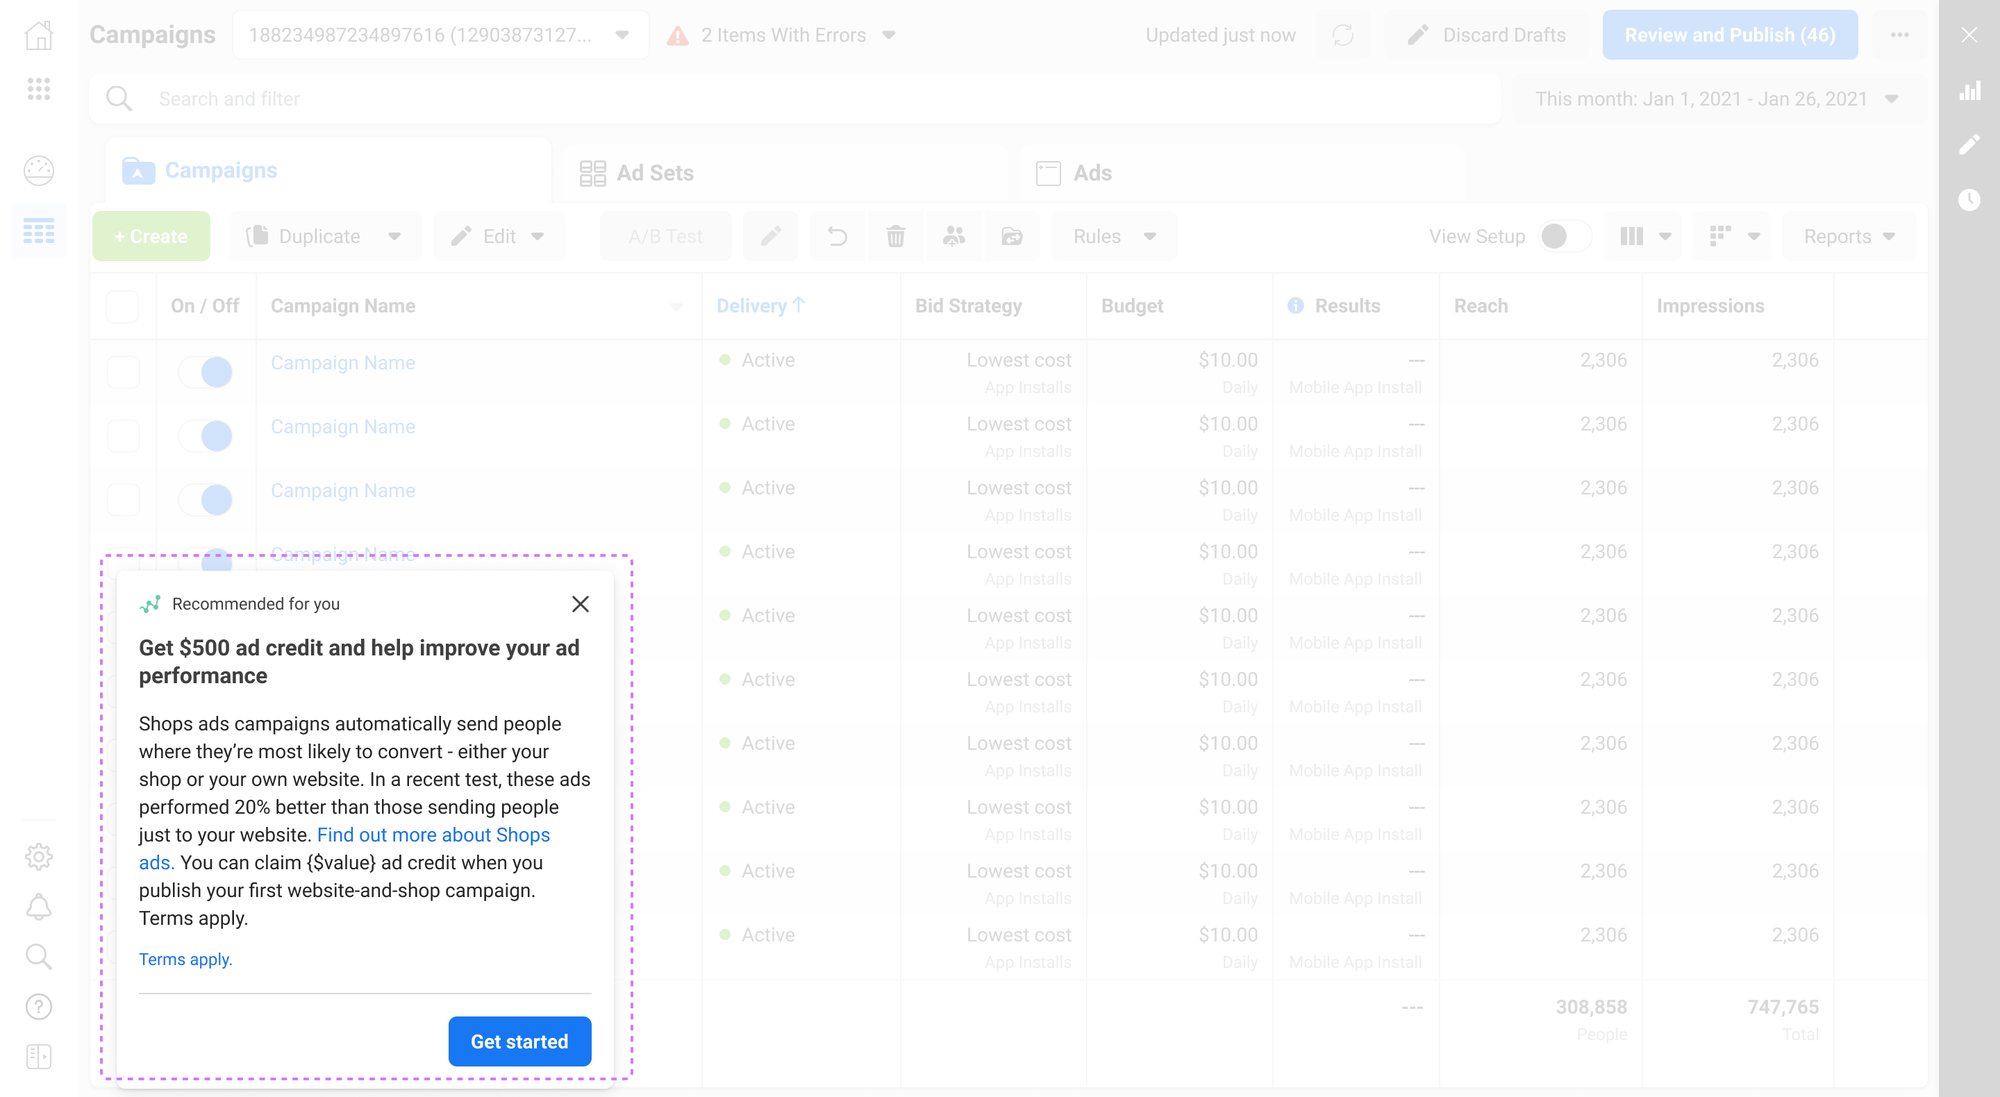Image resolution: width=2000 pixels, height=1097 pixels.
Task: Click the undo arrow icon in toolbar
Action: point(837,236)
